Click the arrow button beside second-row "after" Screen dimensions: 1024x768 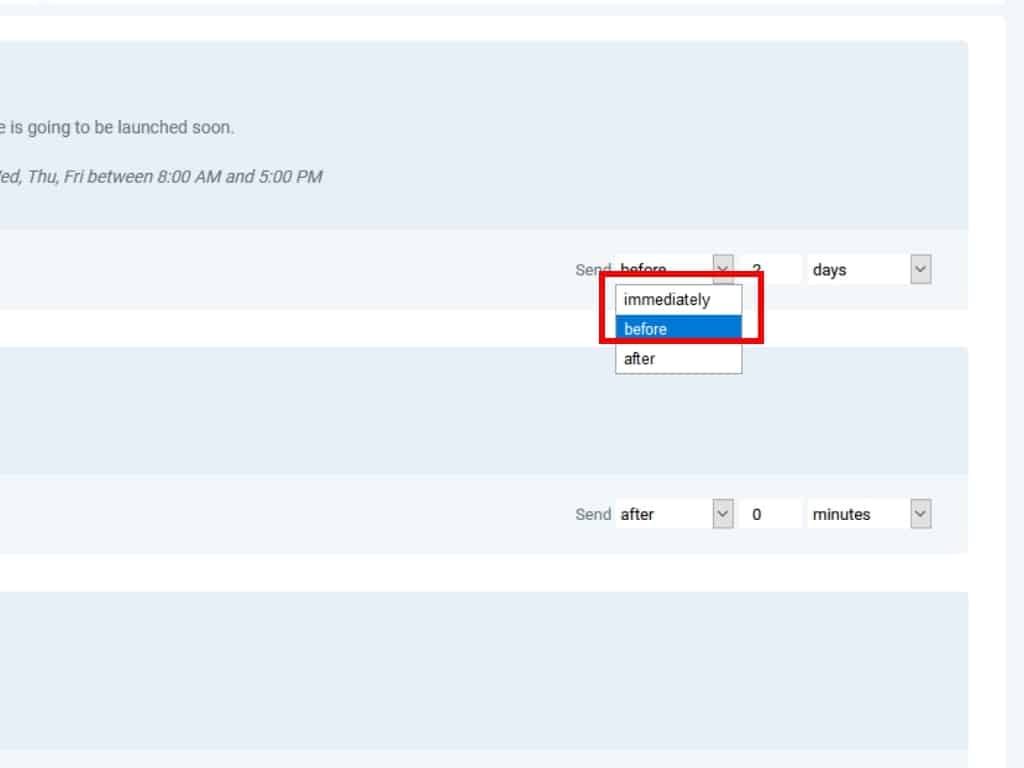[723, 514]
